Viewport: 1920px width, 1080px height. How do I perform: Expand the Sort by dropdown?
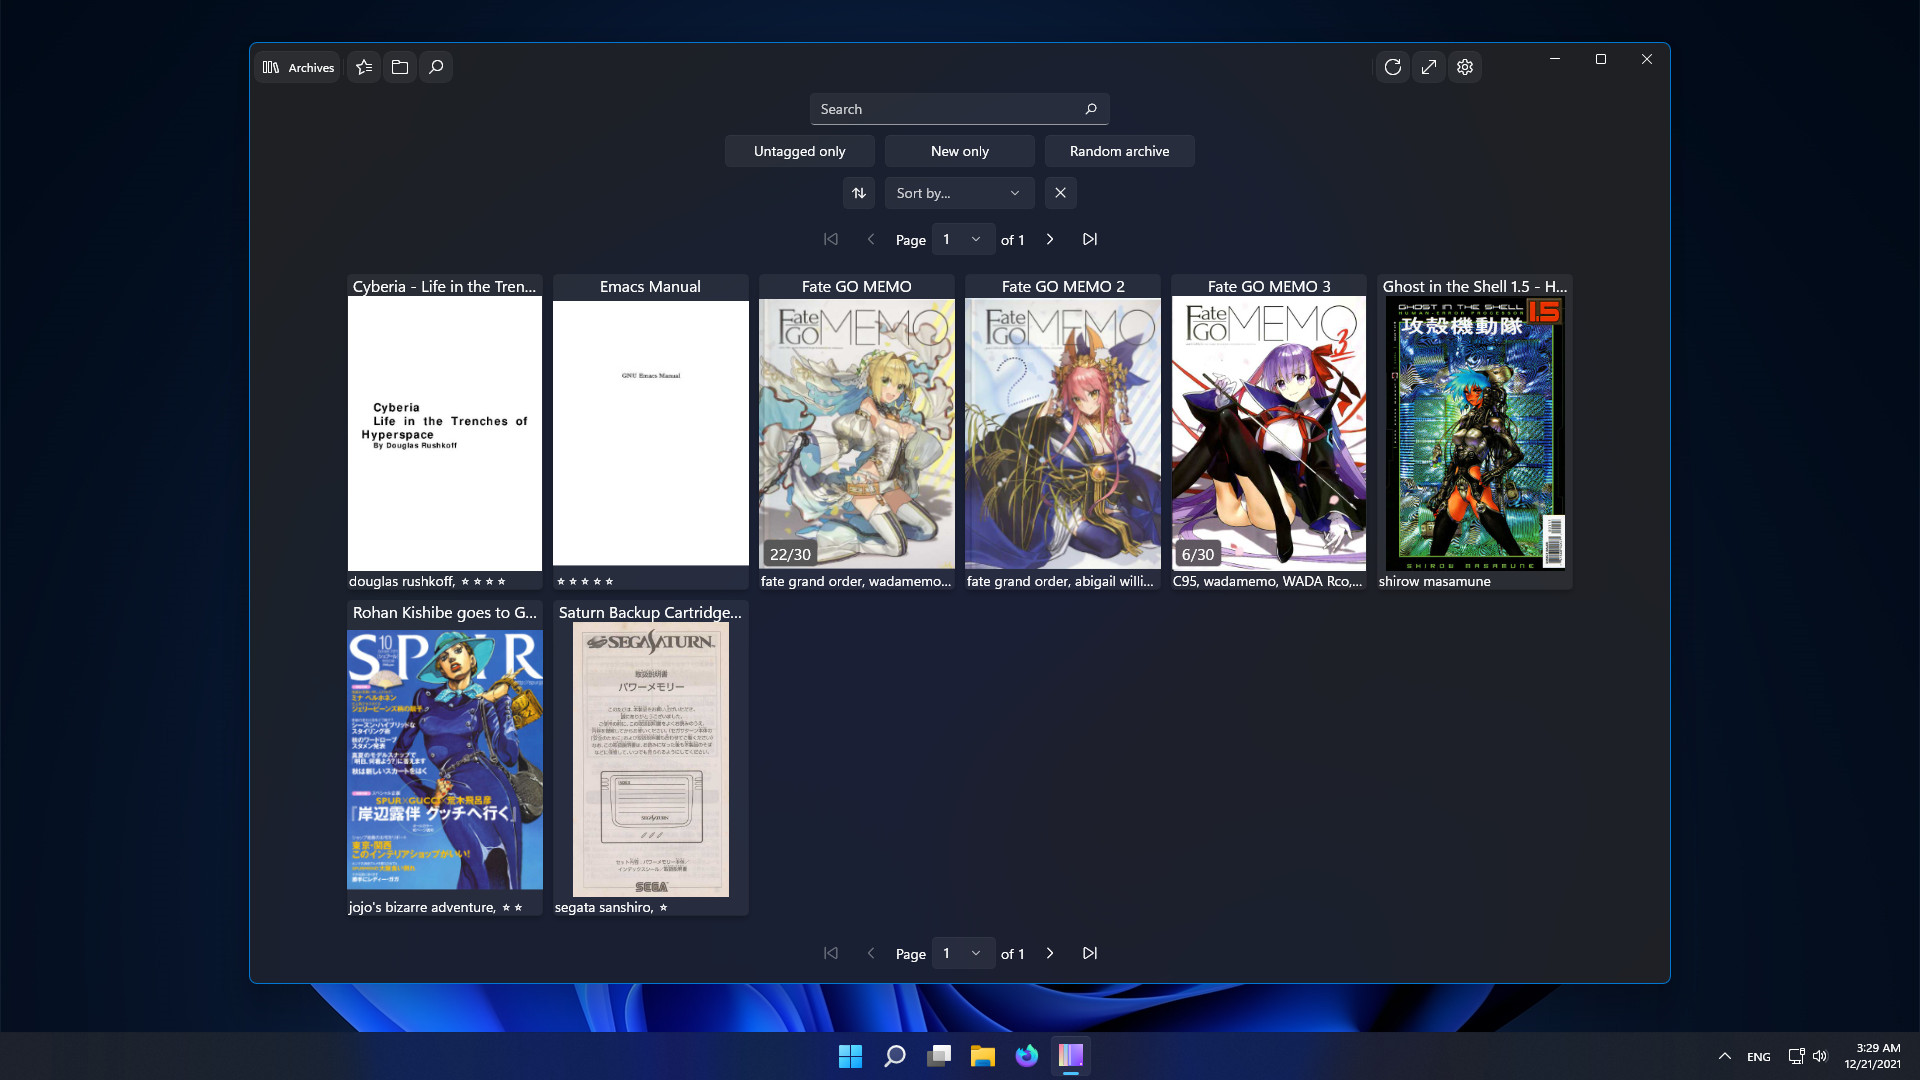[960, 193]
